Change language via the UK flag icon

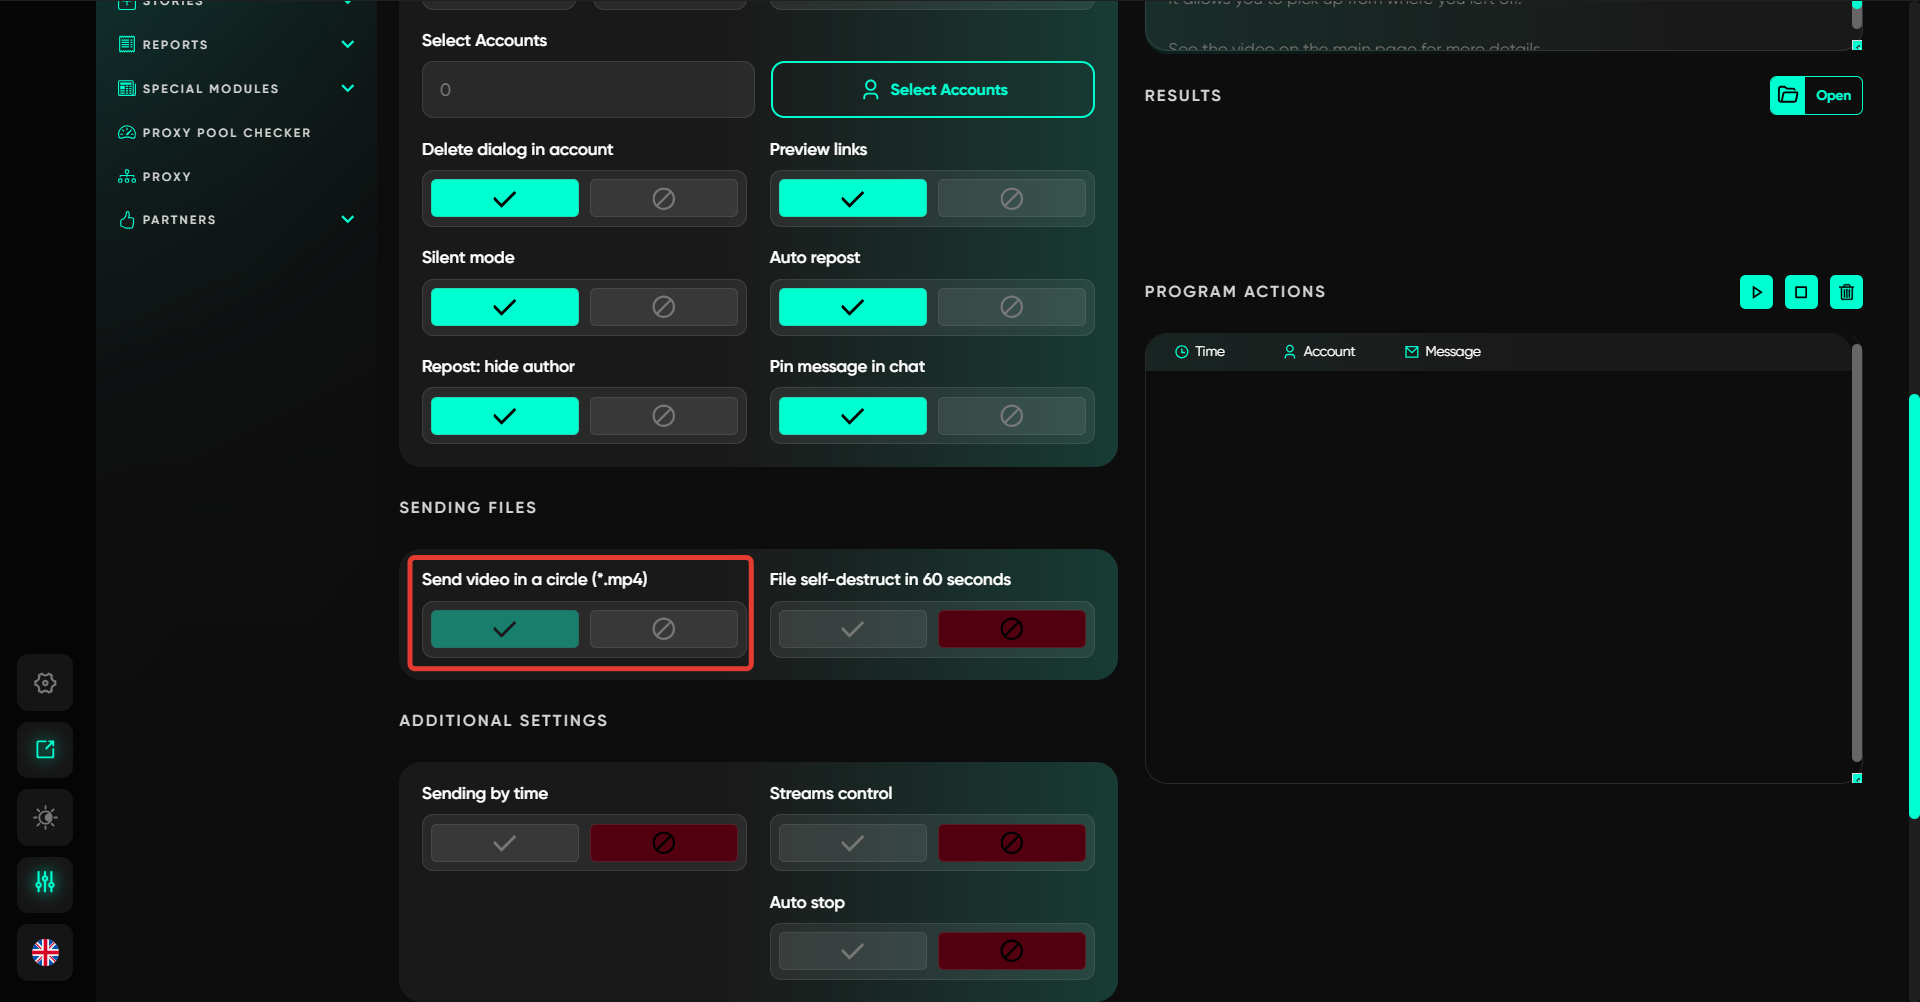click(45, 952)
